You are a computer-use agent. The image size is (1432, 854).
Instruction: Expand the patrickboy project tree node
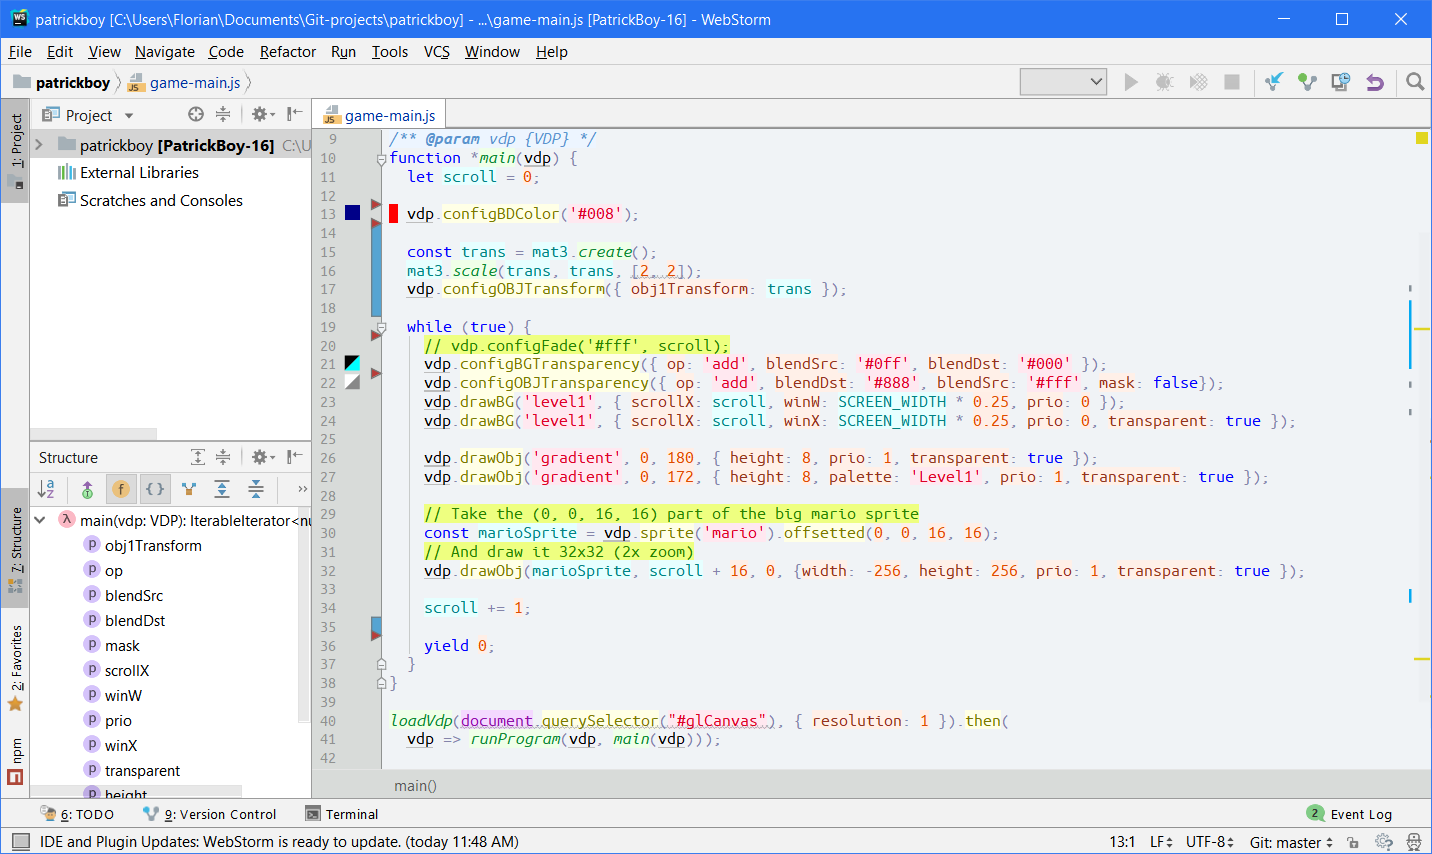click(39, 145)
